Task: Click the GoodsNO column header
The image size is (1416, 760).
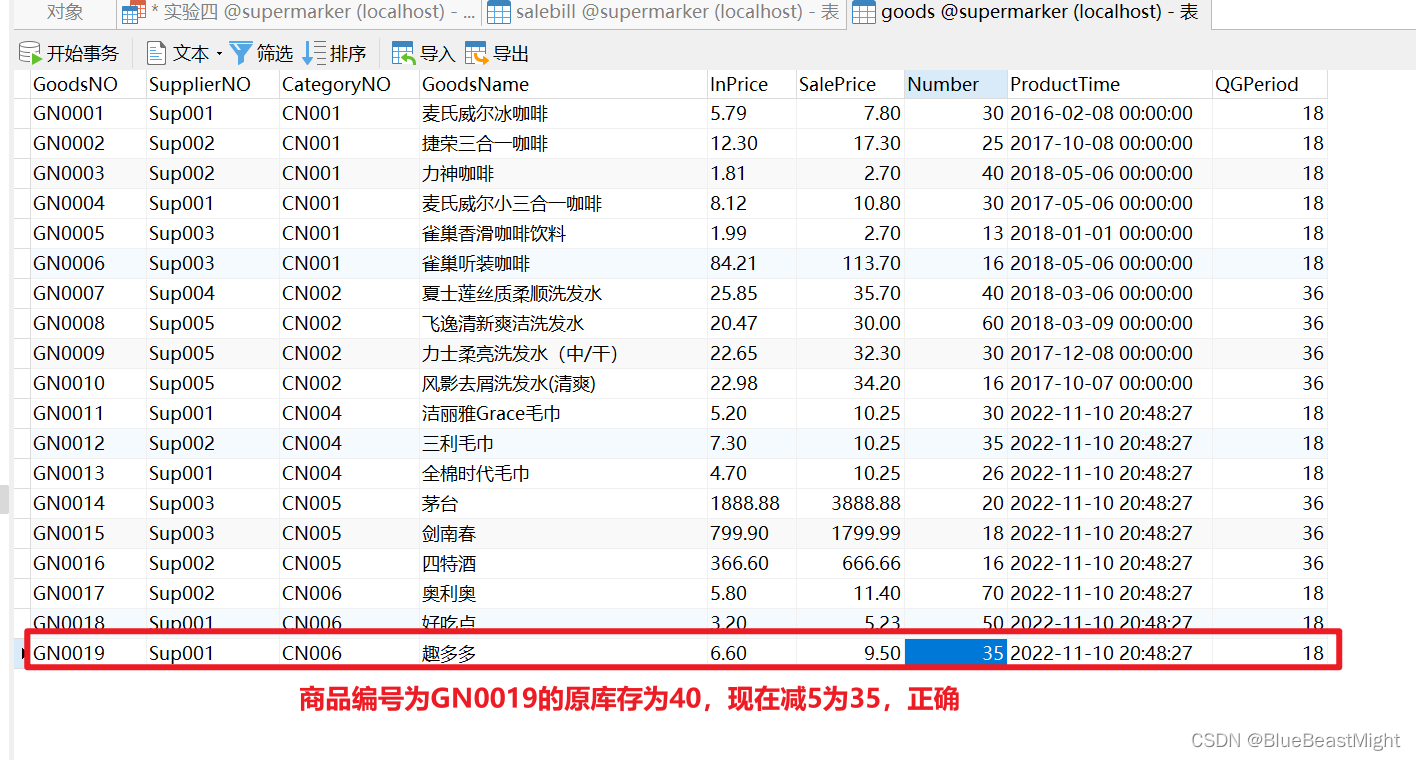Action: pyautogui.click(x=88, y=84)
